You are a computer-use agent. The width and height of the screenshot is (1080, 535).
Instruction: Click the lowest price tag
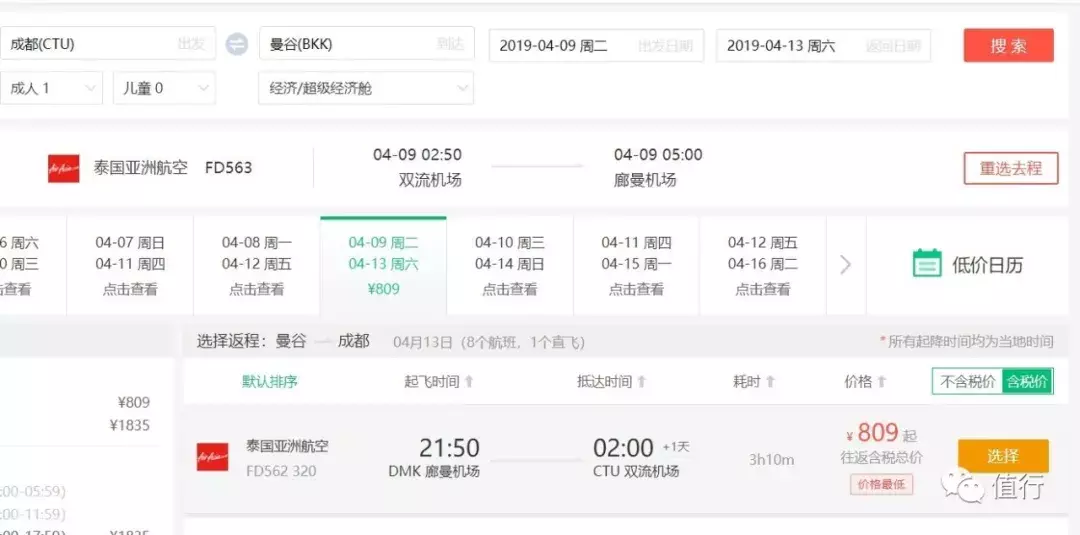coord(881,485)
